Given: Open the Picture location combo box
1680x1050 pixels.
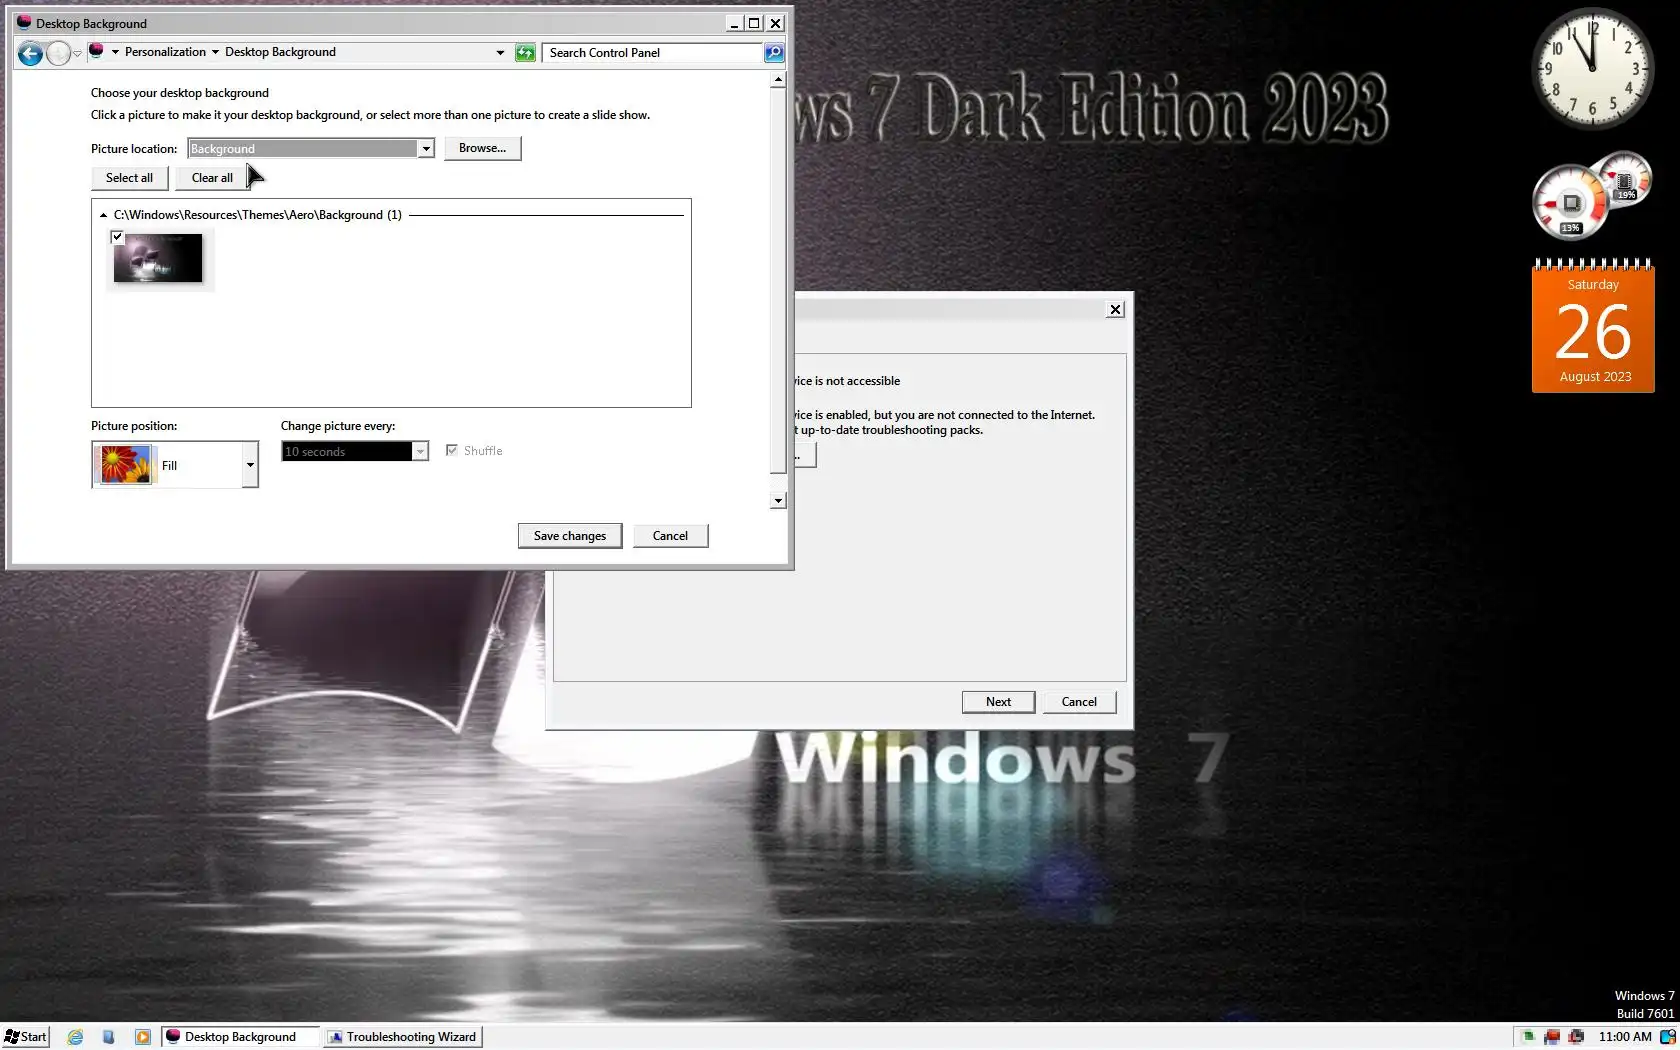Looking at the screenshot, I should pos(311,148).
